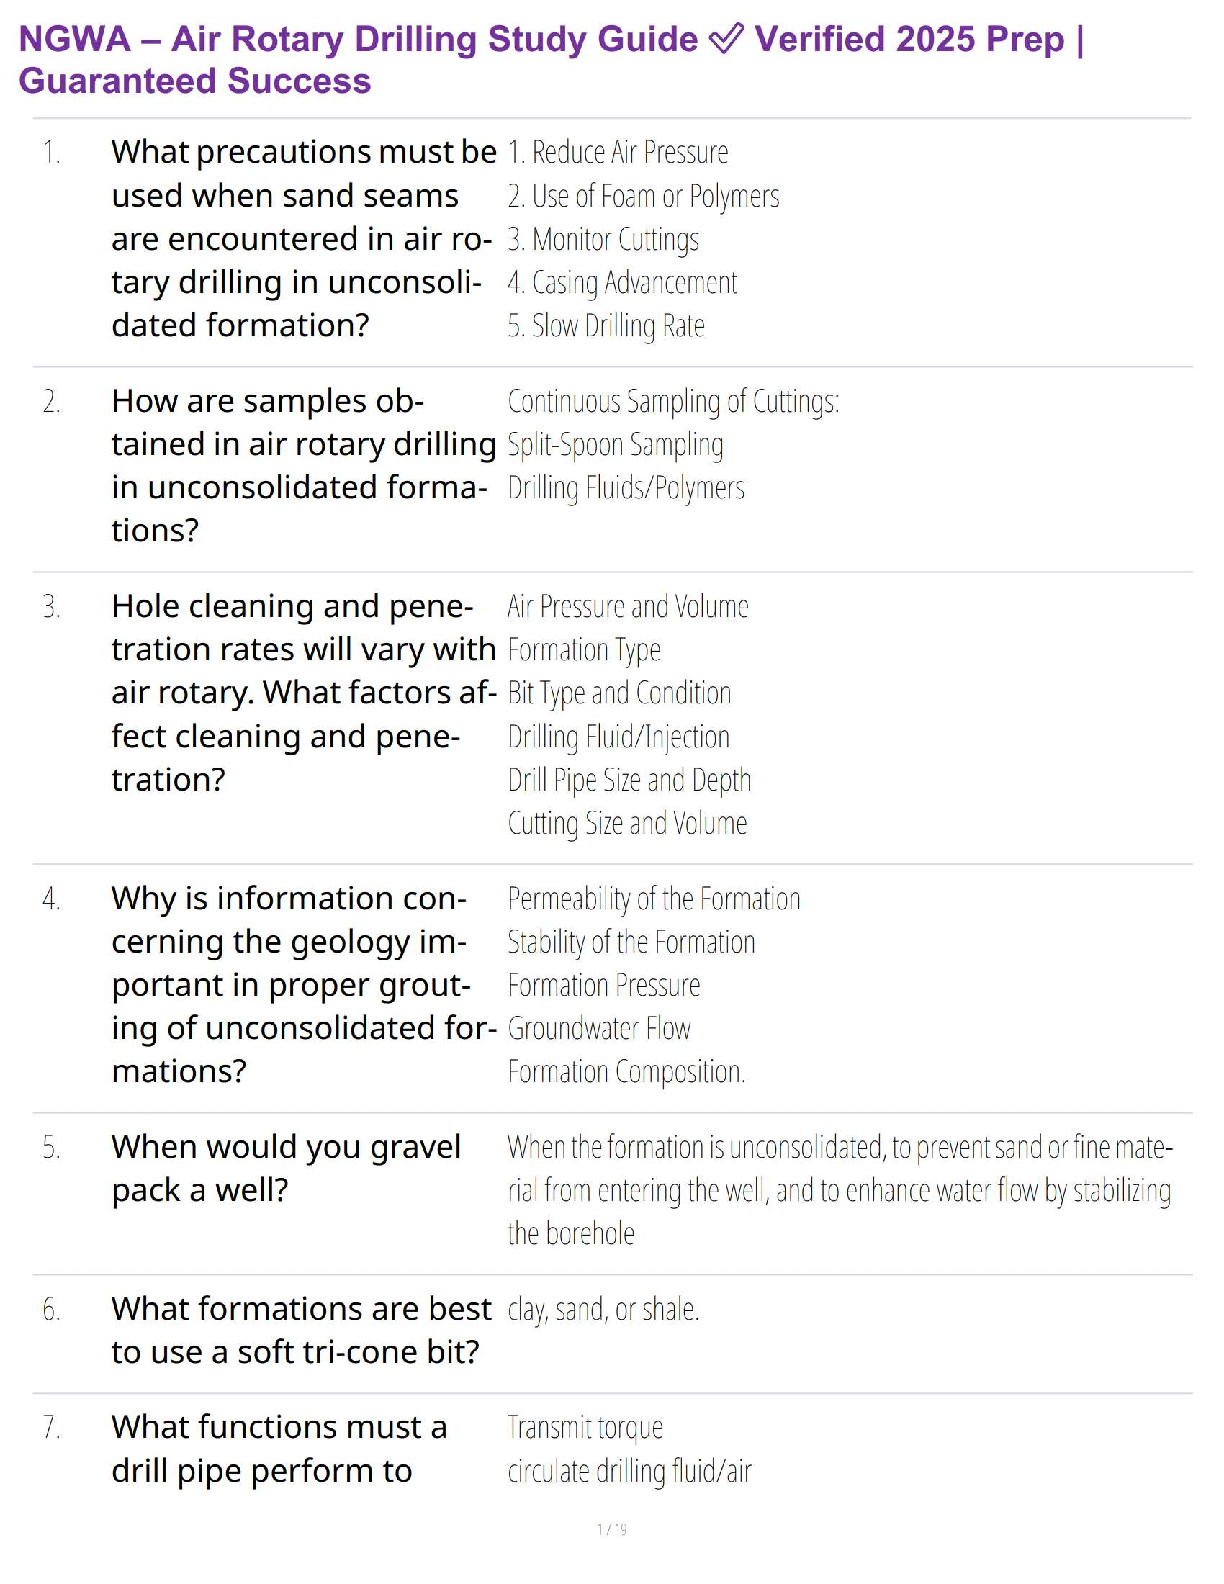
Task: Click the 'Transmit torque' answer
Action: pyautogui.click(x=585, y=1427)
